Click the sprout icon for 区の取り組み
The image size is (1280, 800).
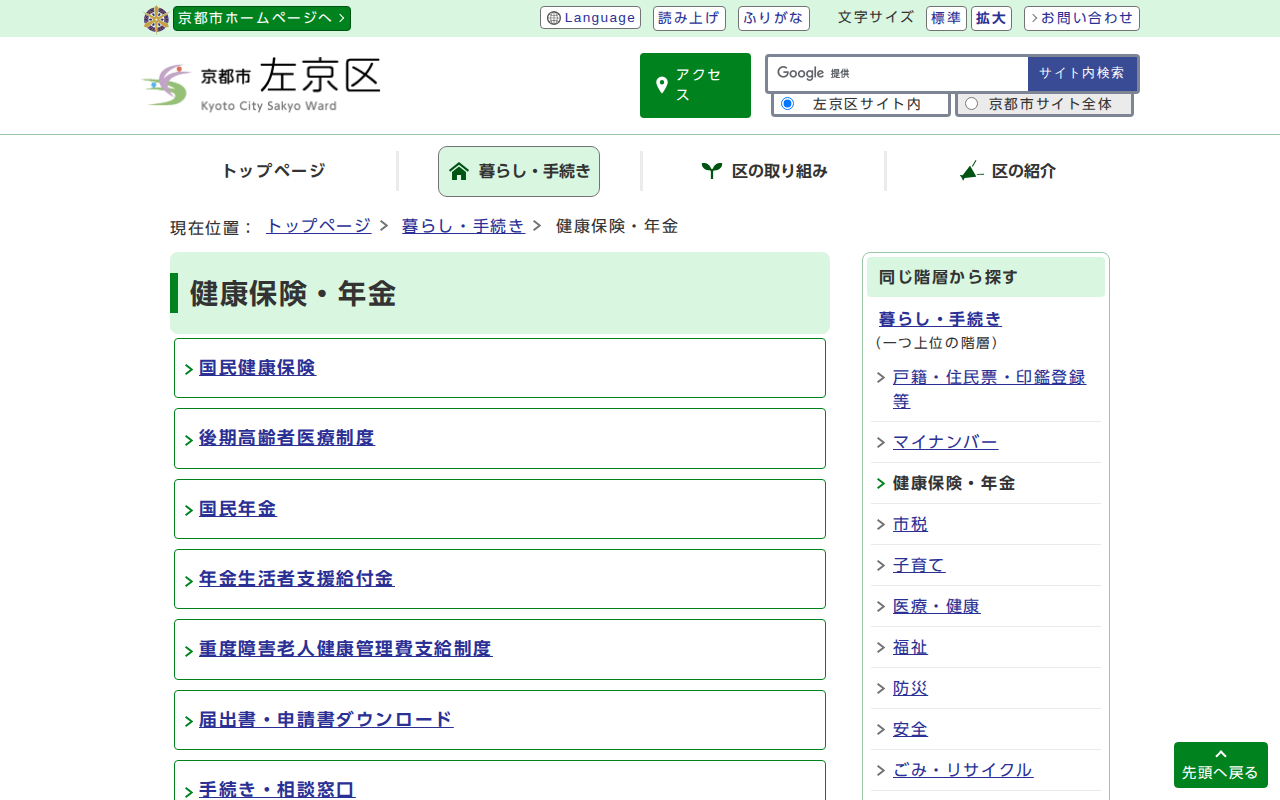[711, 171]
